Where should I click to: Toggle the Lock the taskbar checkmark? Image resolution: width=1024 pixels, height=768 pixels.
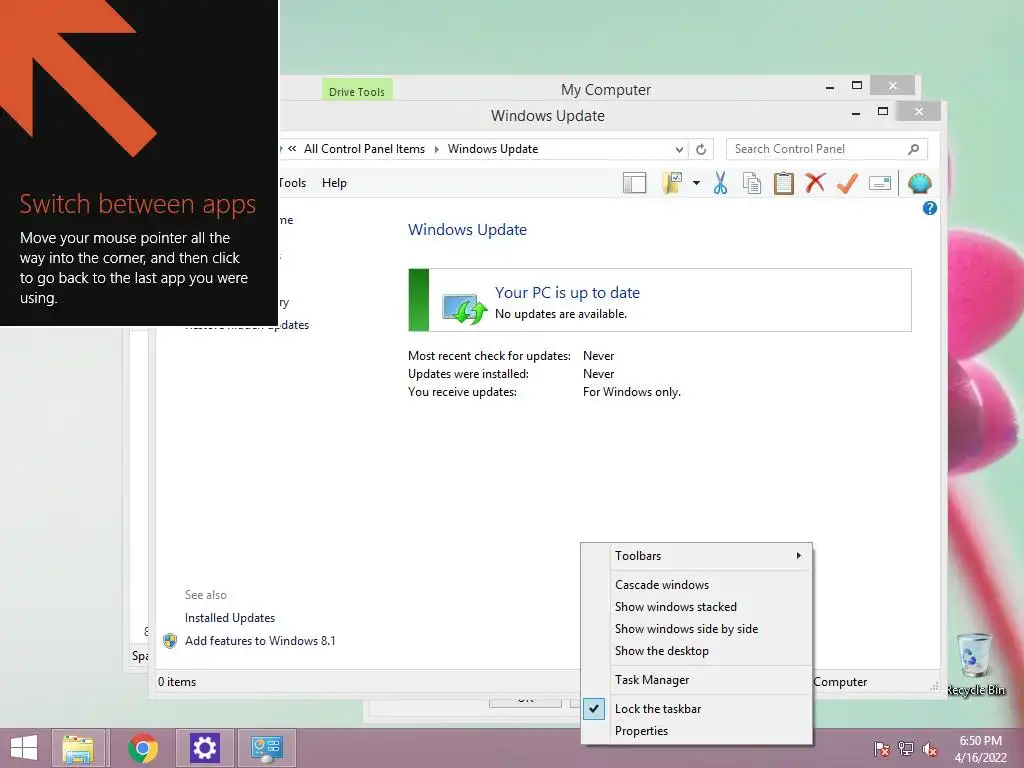(x=594, y=709)
